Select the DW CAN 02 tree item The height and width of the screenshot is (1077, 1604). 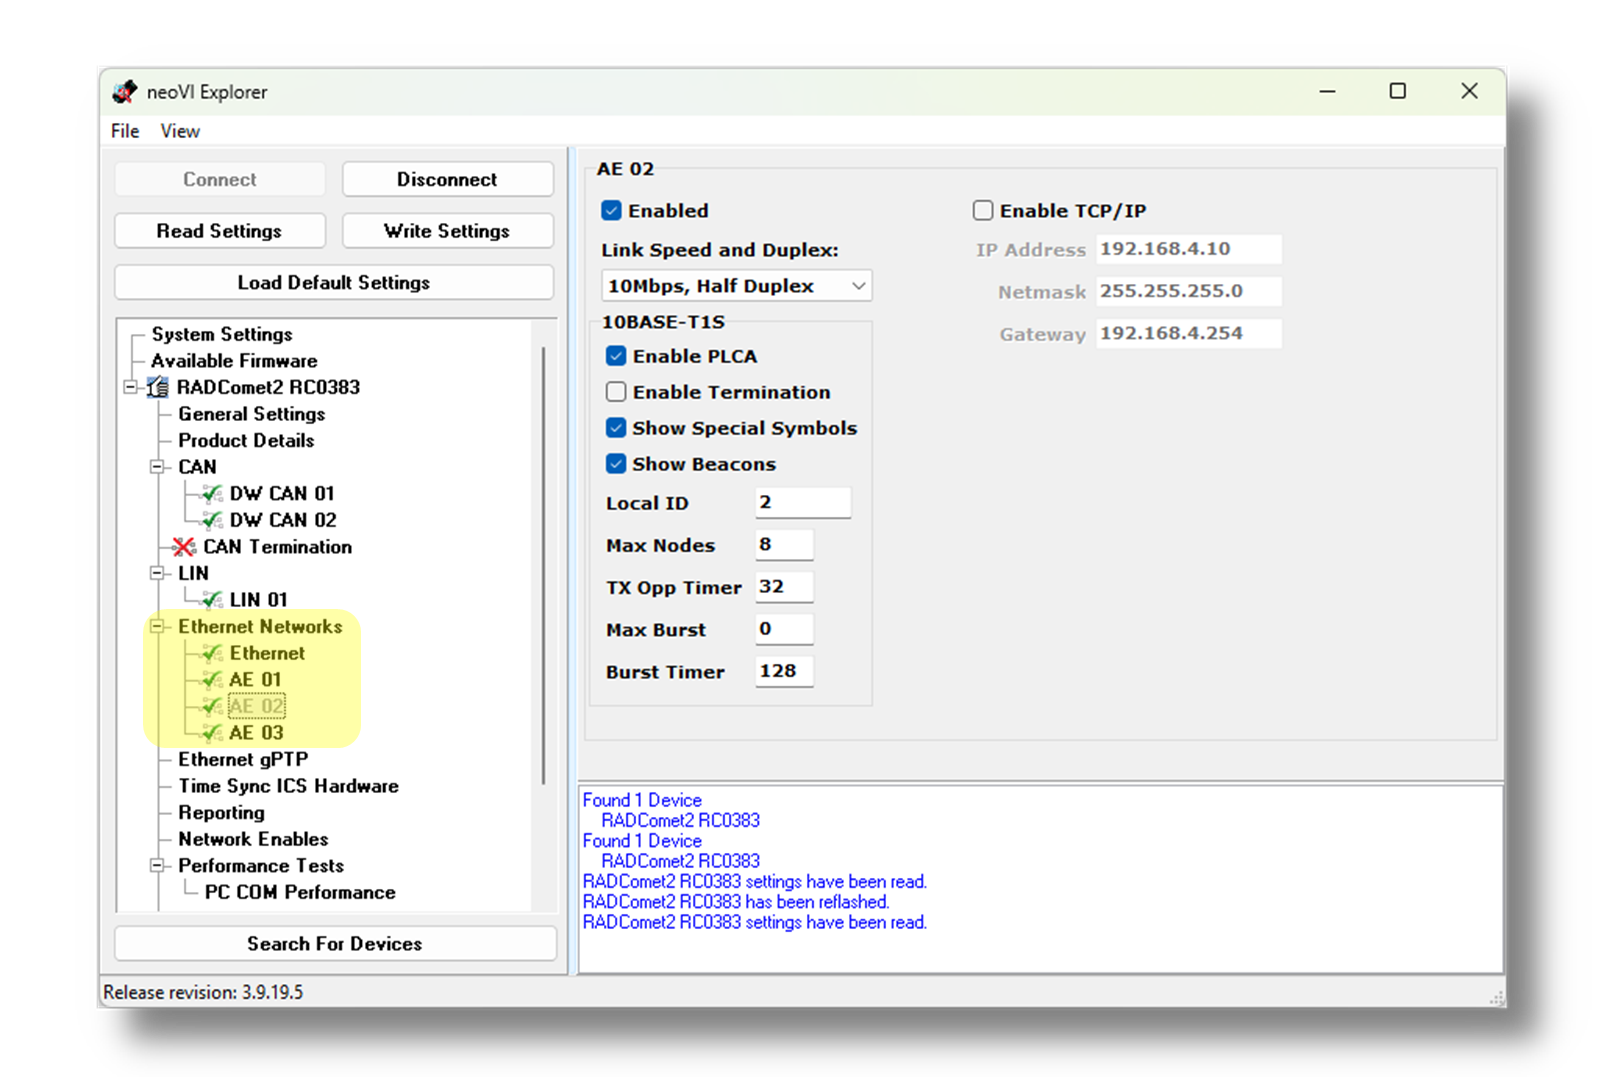(x=283, y=520)
